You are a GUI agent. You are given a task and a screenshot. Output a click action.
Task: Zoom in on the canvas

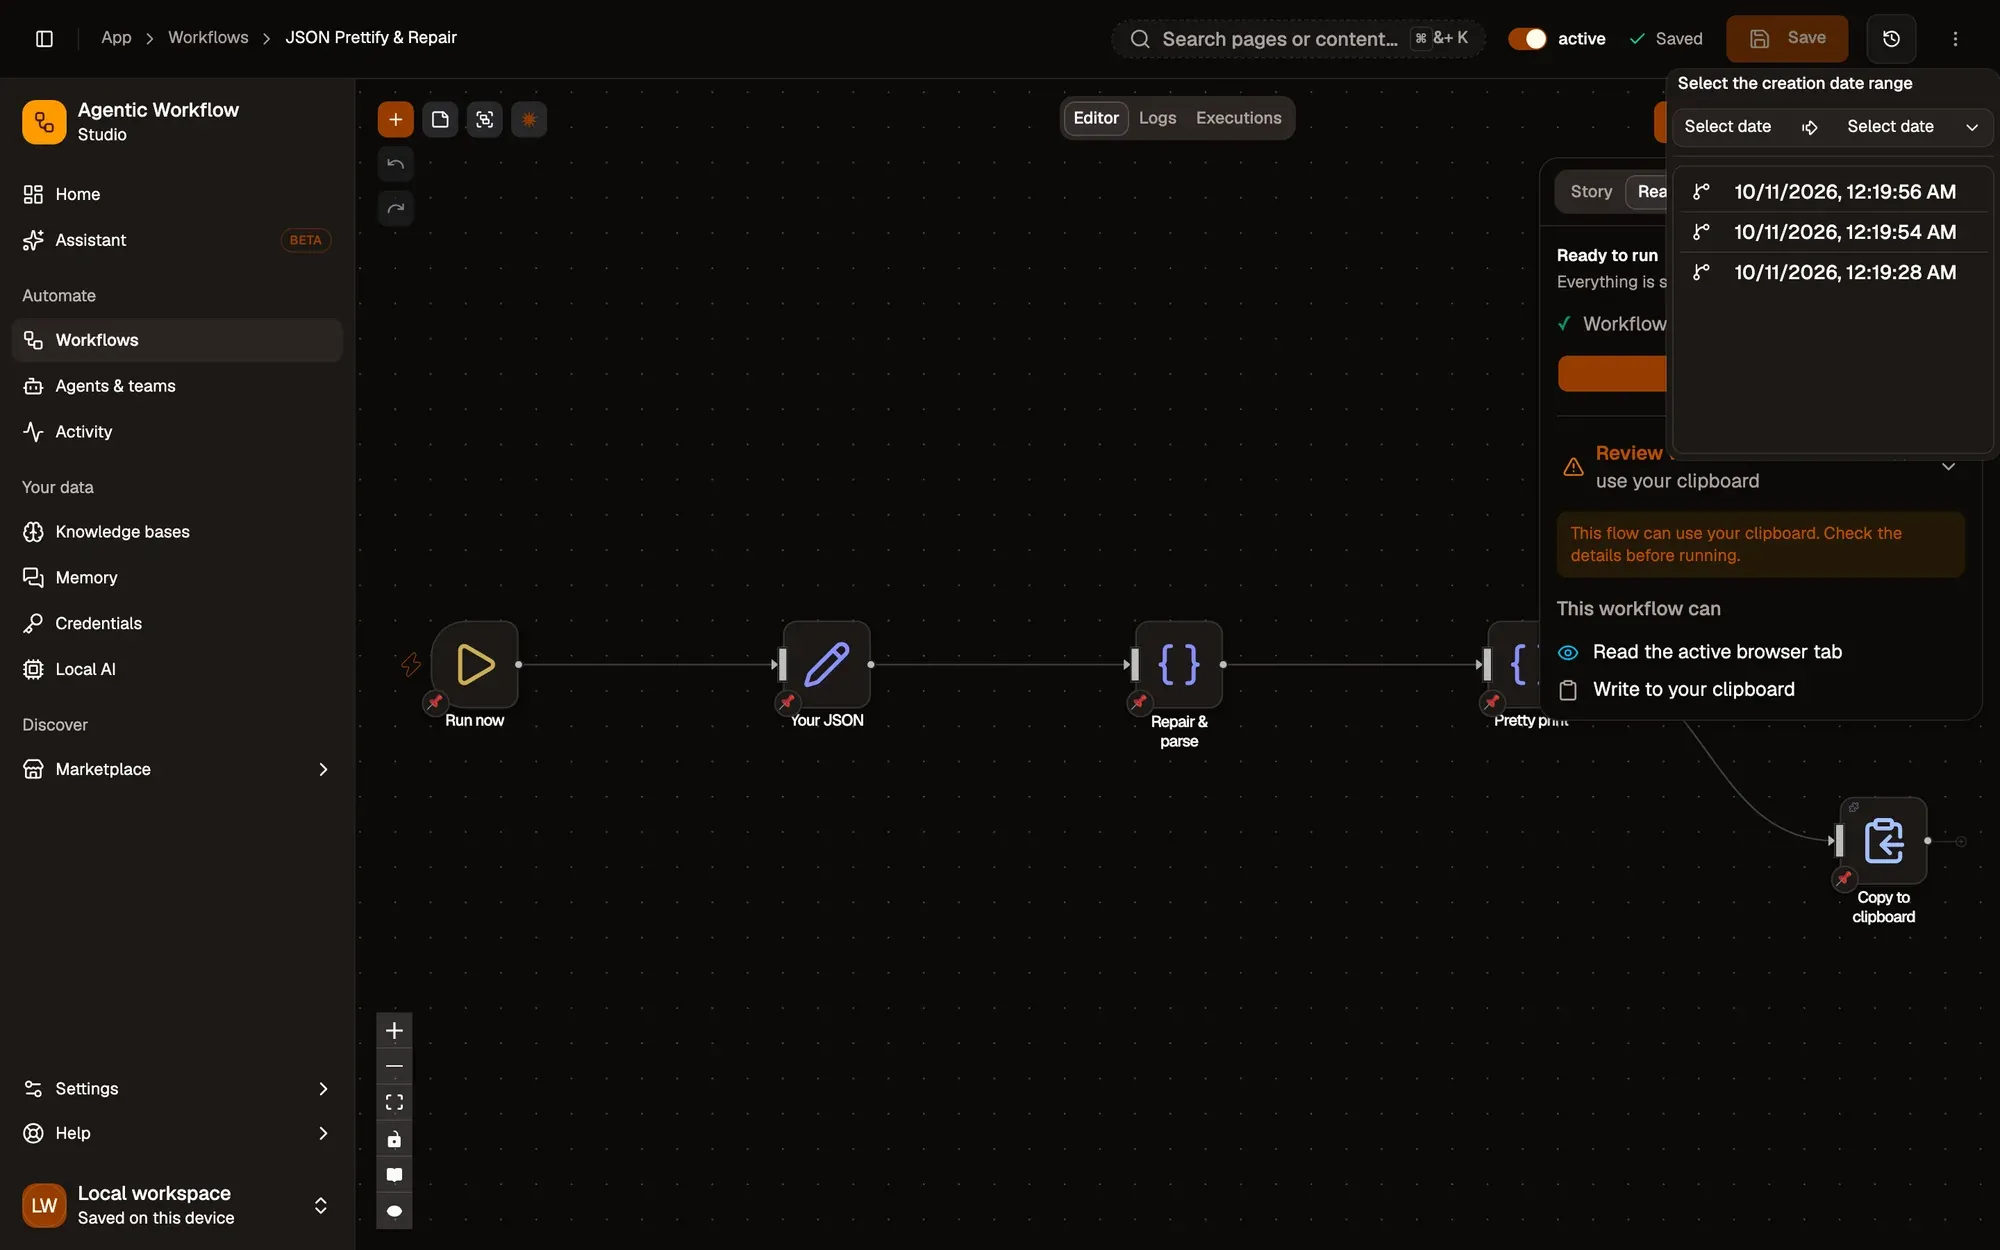pyautogui.click(x=394, y=1030)
